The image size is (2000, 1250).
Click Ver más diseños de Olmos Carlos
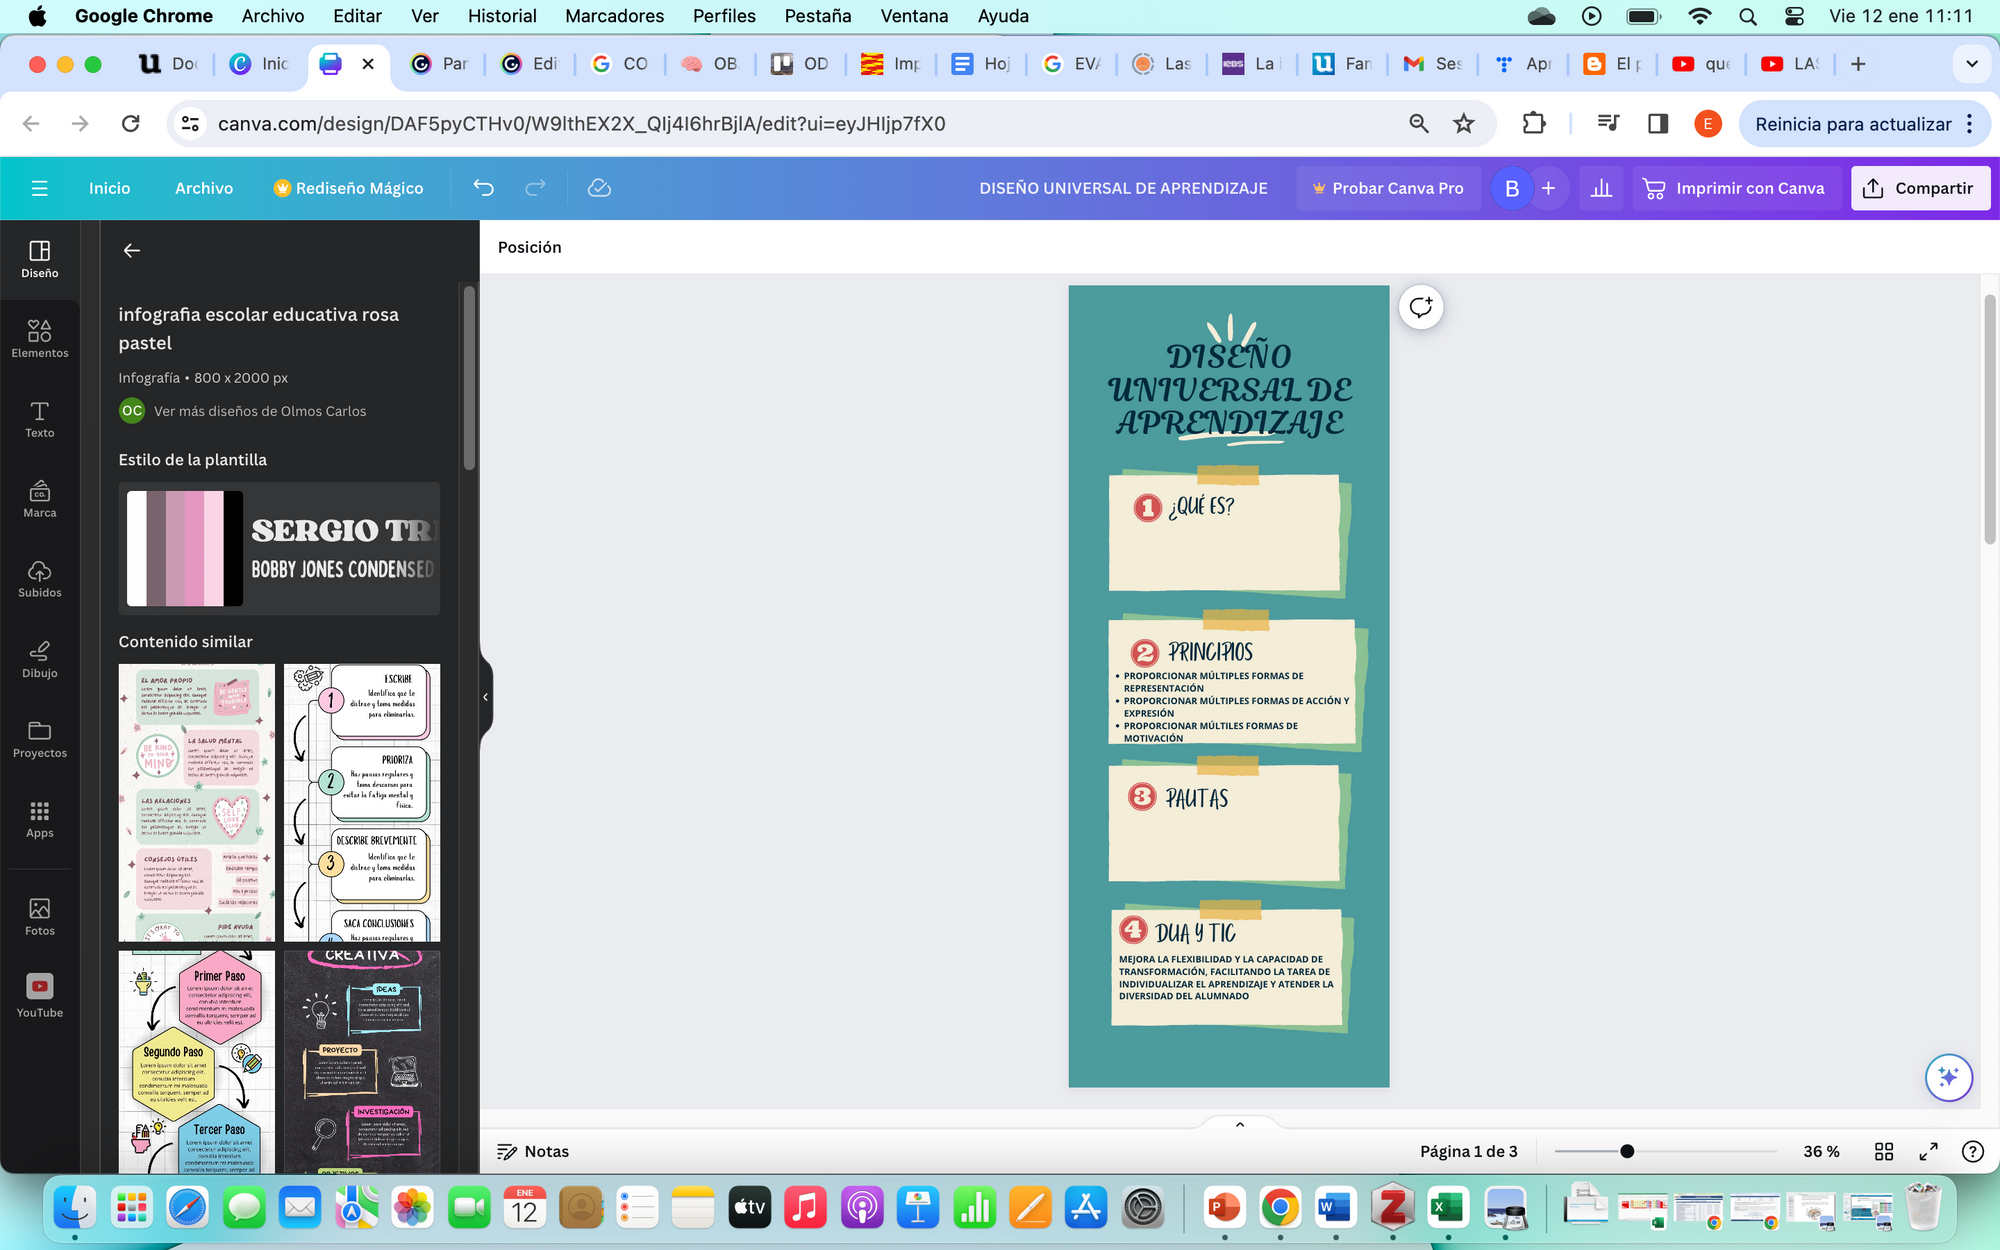260,411
